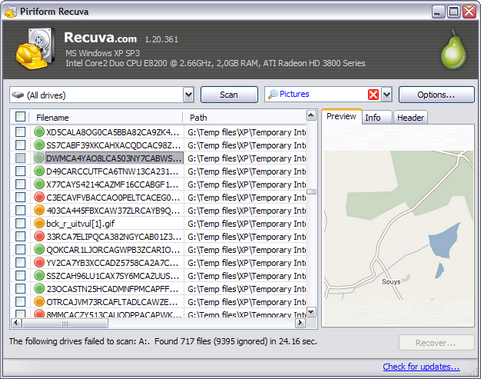The image size is (481, 379).
Task: Click the orange status dot for OTRCAJVM73RCAFLTADLCAWZE
Action: (x=39, y=302)
